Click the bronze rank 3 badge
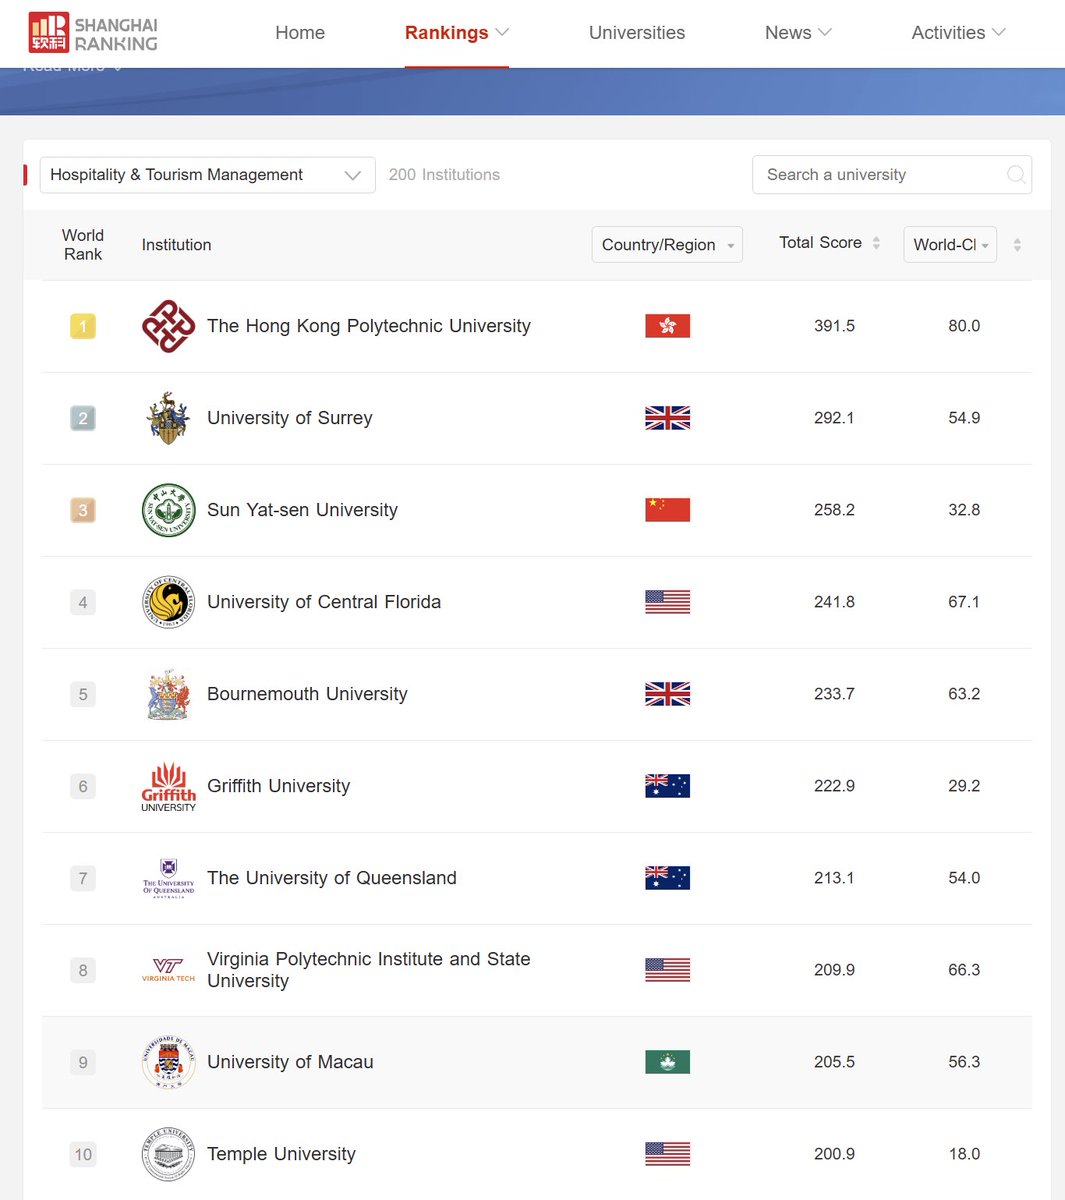Screen dimensions: 1065x1200 click(83, 510)
